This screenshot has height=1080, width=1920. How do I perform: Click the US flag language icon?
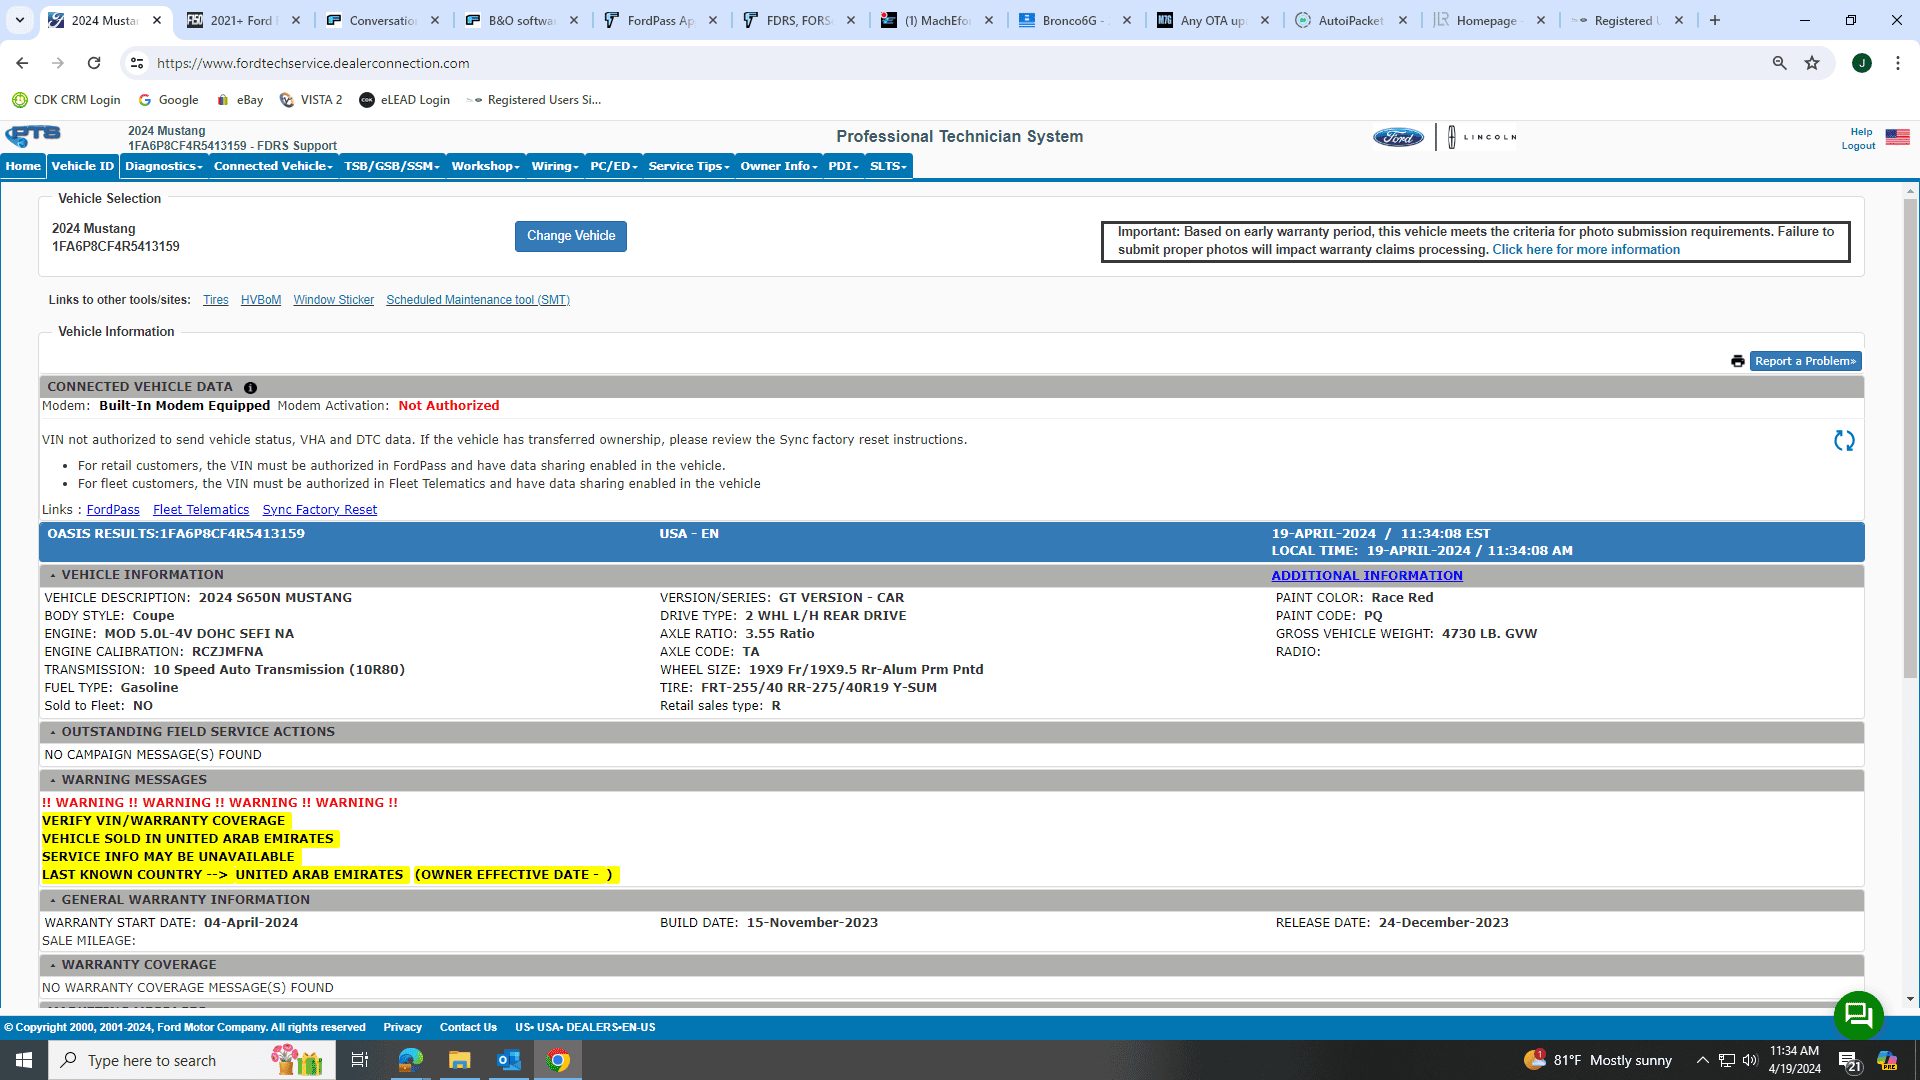[1897, 137]
